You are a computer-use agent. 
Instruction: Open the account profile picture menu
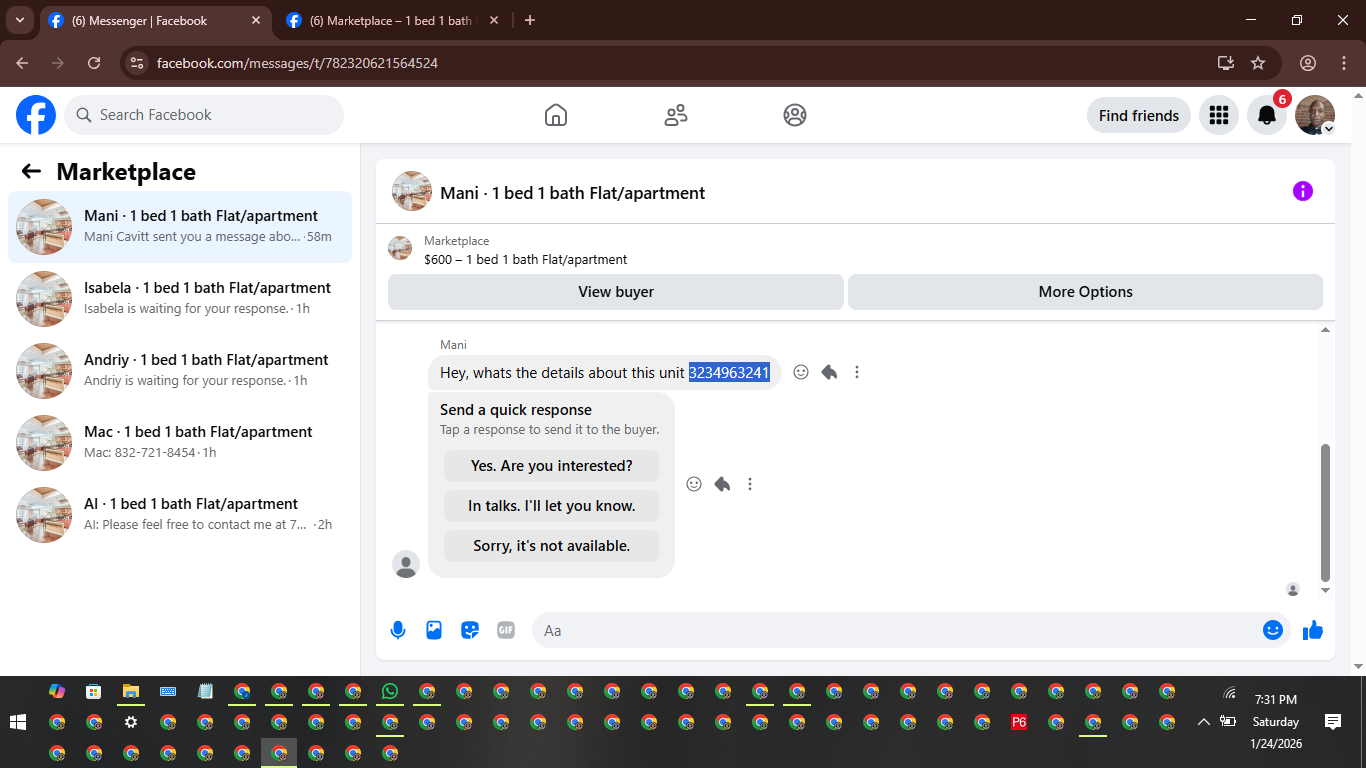pyautogui.click(x=1315, y=115)
